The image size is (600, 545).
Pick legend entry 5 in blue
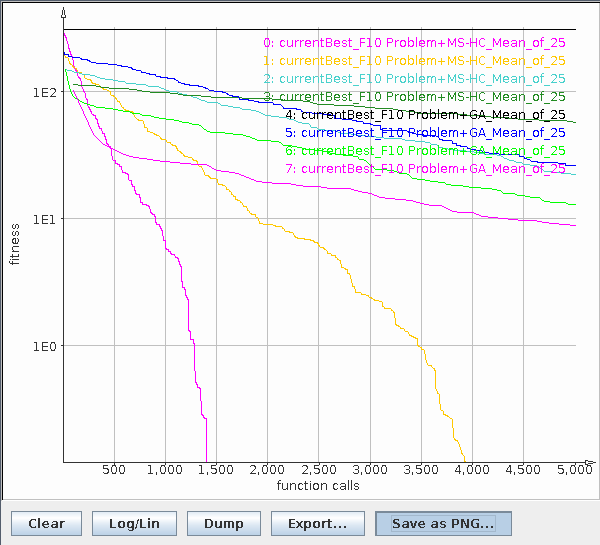point(425,132)
